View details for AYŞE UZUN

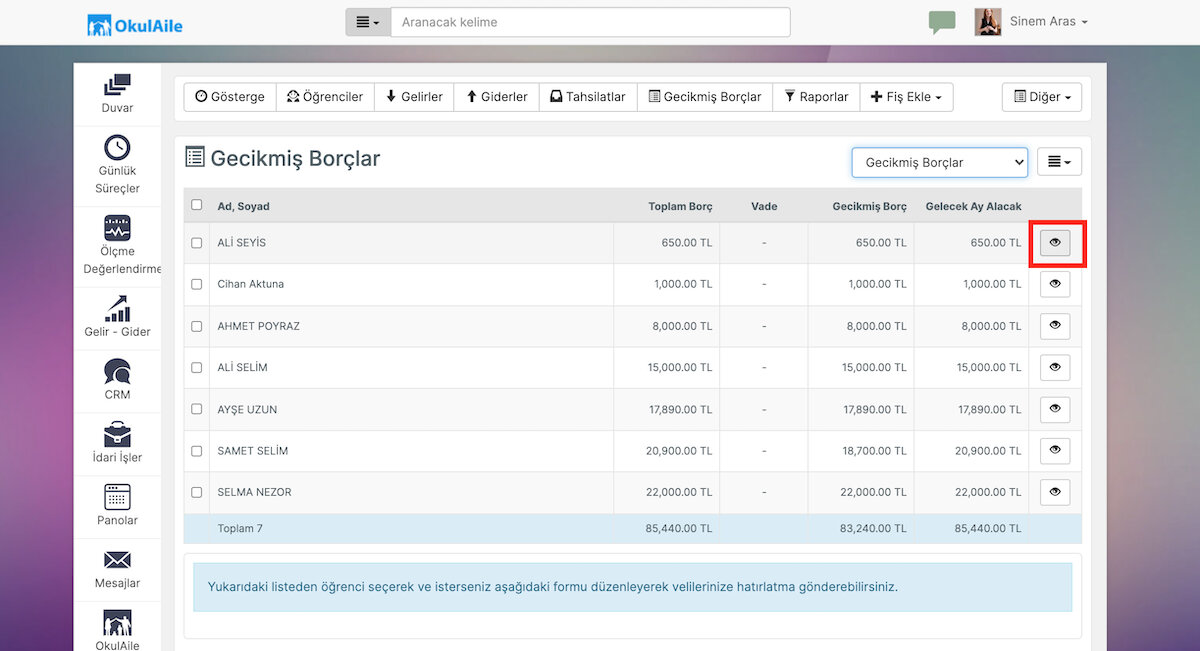1055,409
